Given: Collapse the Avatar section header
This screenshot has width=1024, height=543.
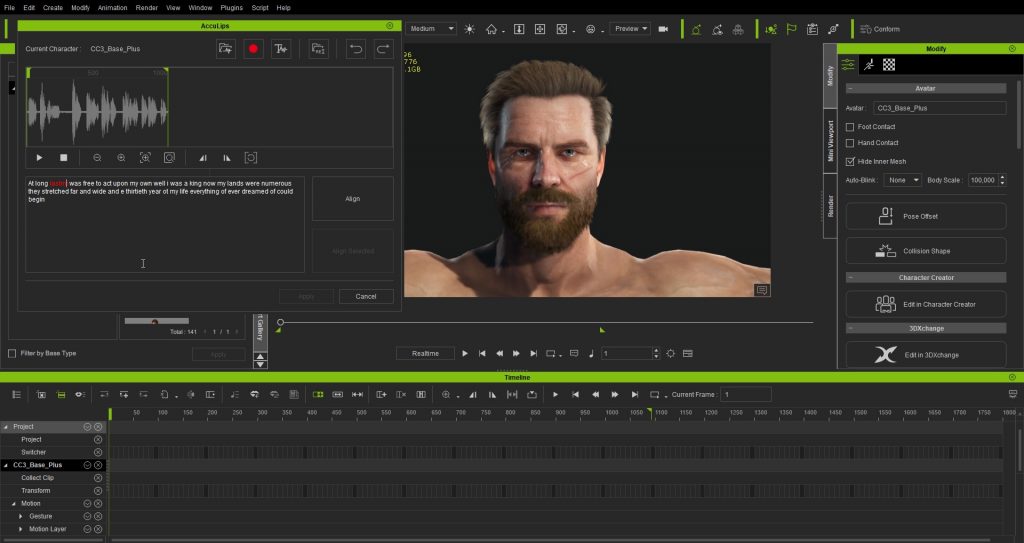Looking at the screenshot, I should (925, 88).
